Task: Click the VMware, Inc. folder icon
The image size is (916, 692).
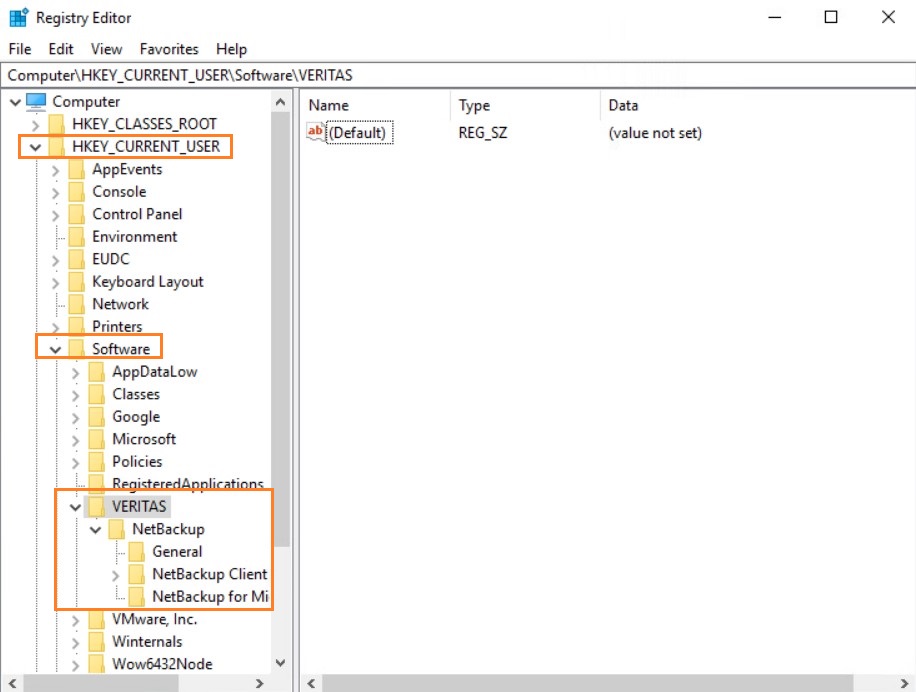Action: coord(97,620)
